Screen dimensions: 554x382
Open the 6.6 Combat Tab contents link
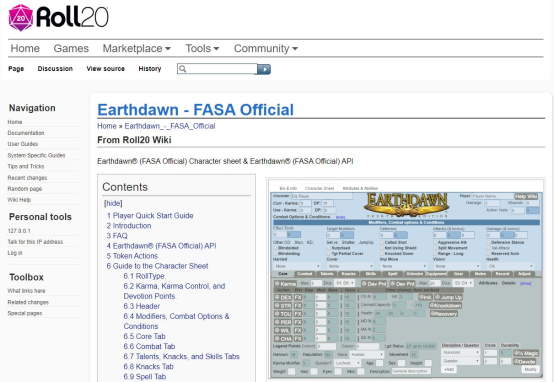(x=149, y=346)
